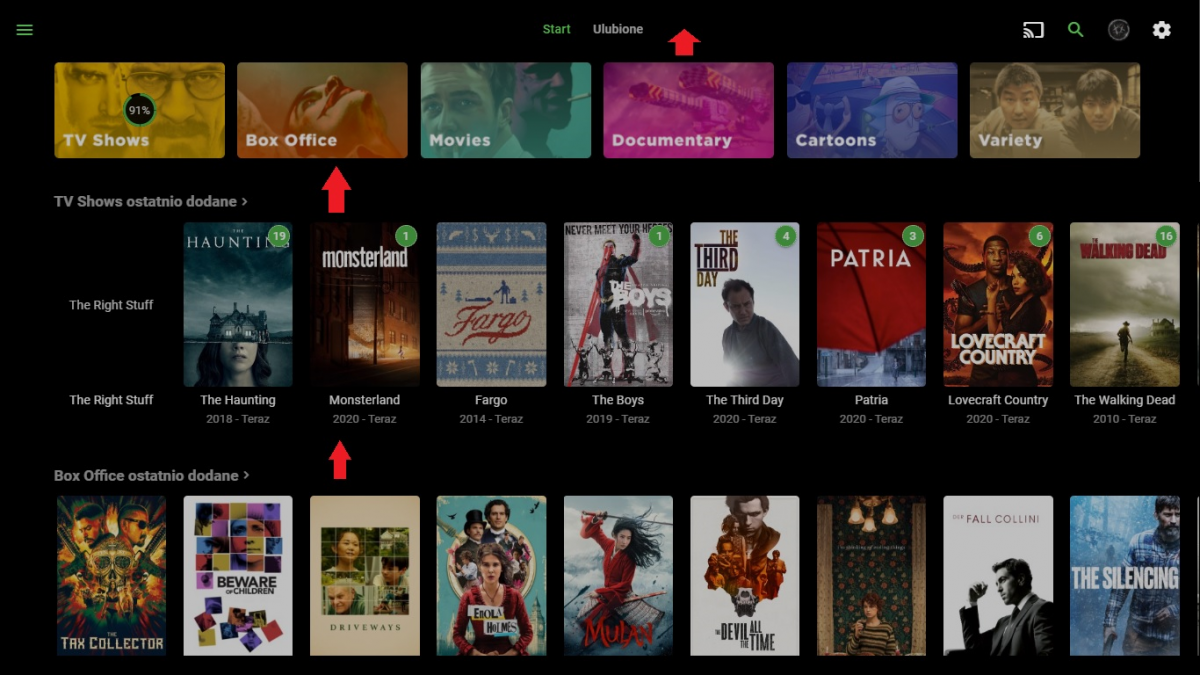Viewport: 1200px width, 675px height.
Task: Click "The Walking Dead" title text
Action: [1125, 400]
